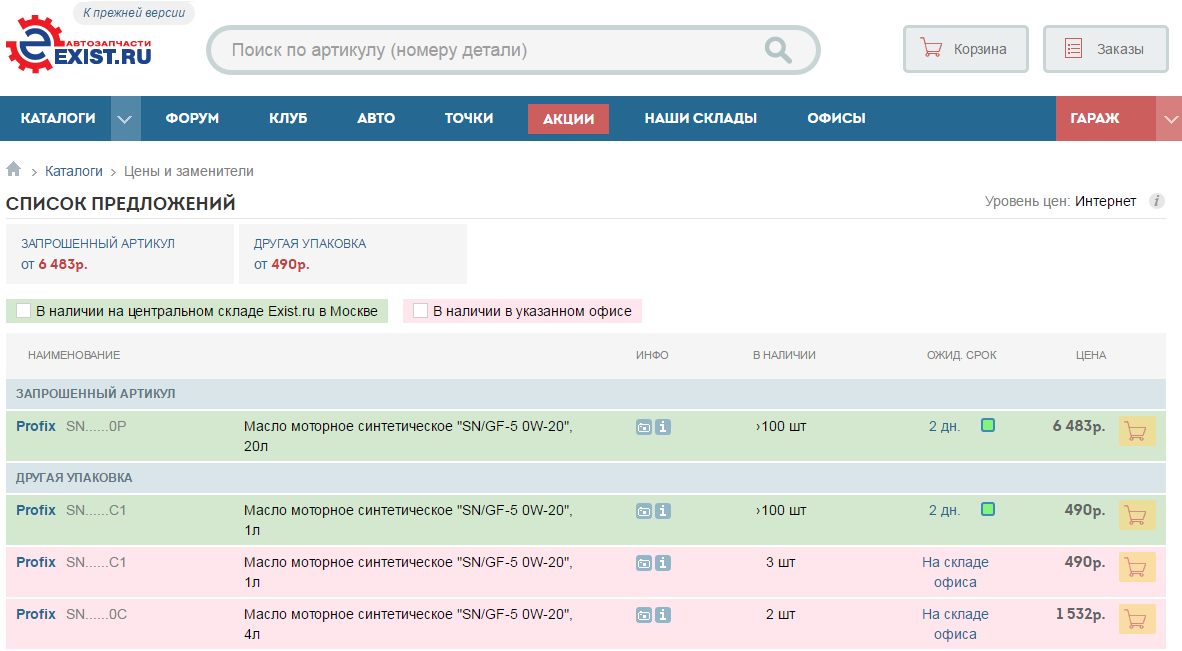Click the Exist.ru logo
The width and height of the screenshot is (1182, 651).
click(x=79, y=44)
